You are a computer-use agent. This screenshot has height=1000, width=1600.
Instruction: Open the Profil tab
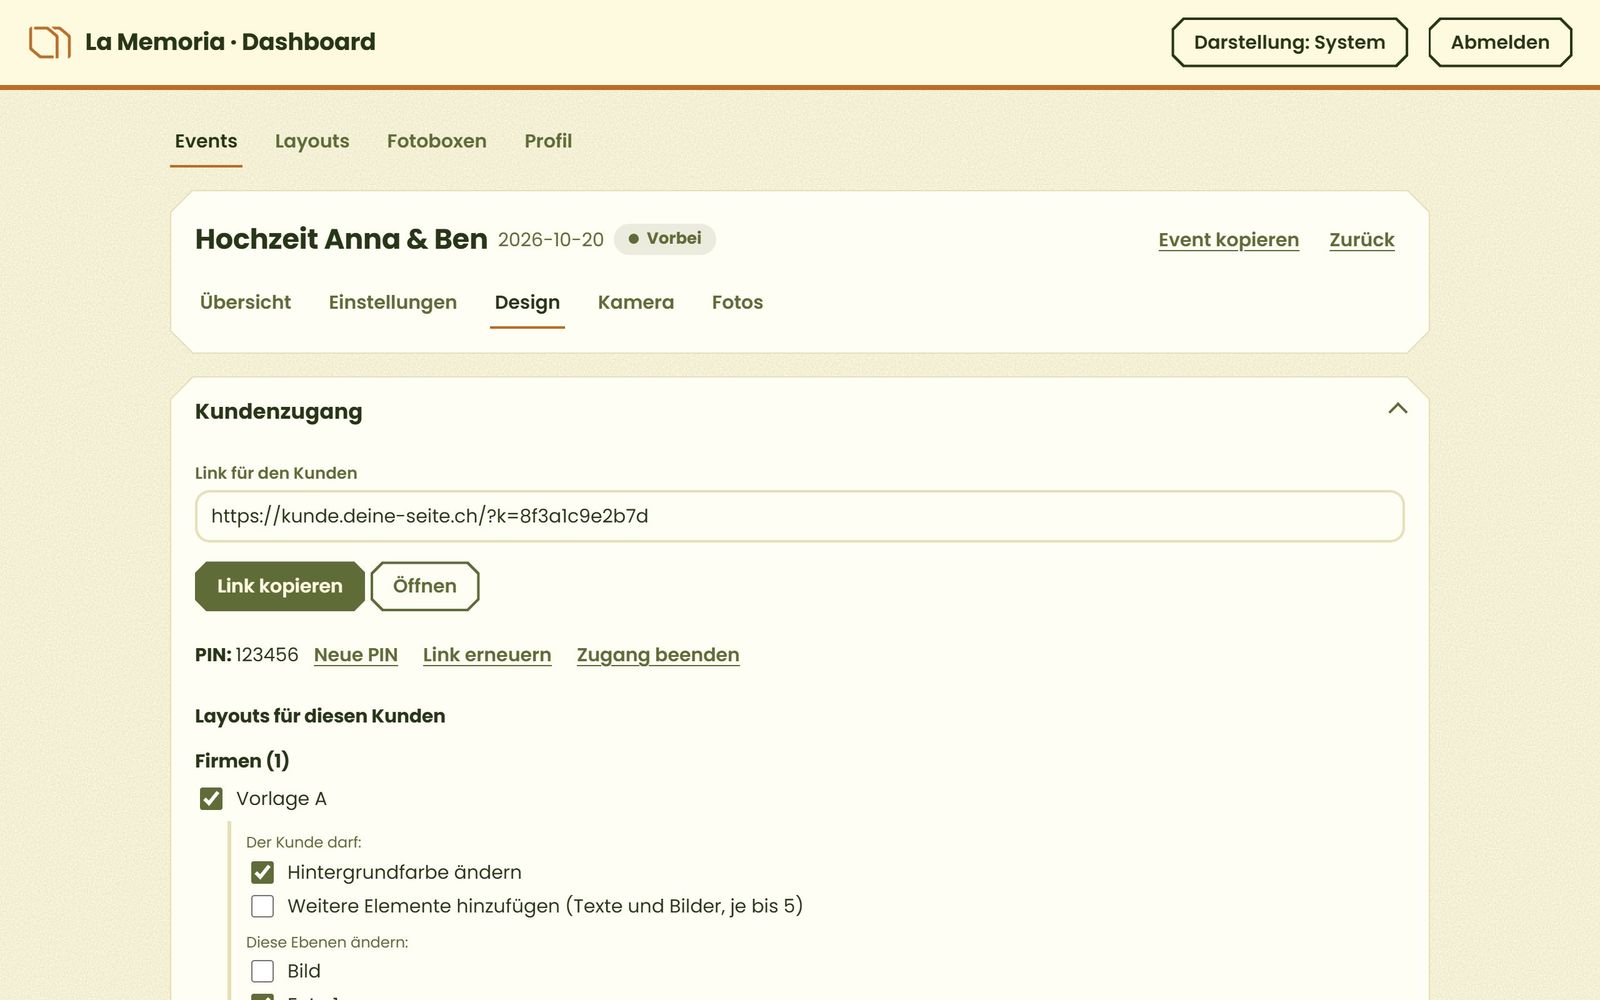point(548,141)
